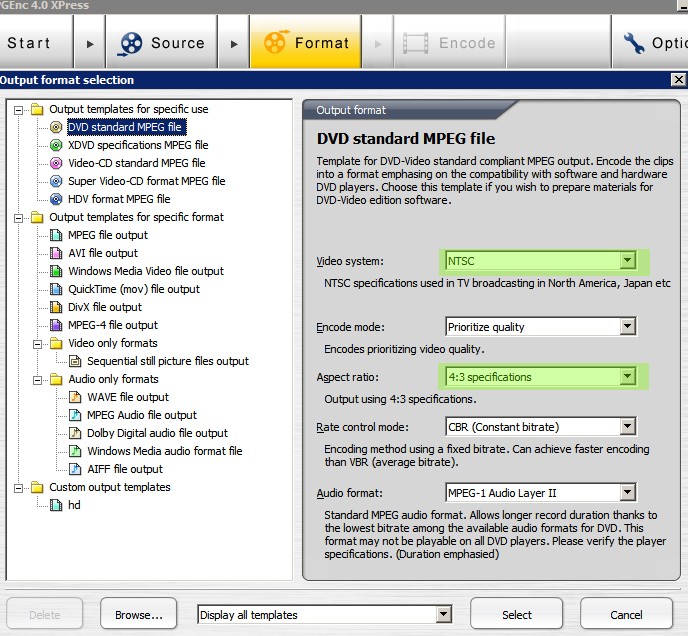This screenshot has width=688, height=636.
Task: Open the Aspect ratio dropdown
Action: coord(627,377)
